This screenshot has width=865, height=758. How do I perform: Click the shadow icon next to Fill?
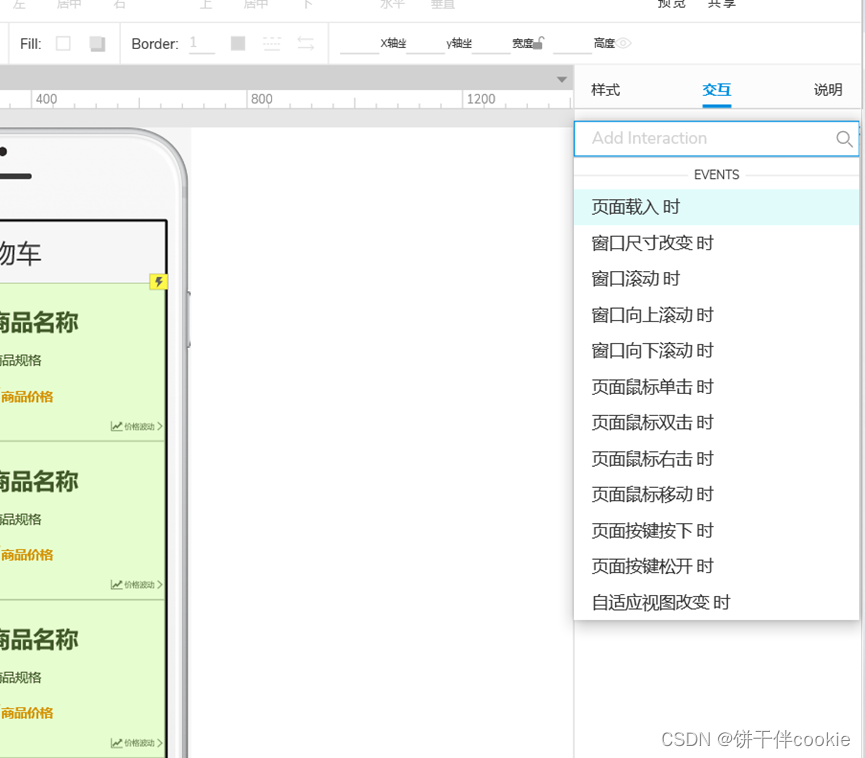tap(98, 44)
